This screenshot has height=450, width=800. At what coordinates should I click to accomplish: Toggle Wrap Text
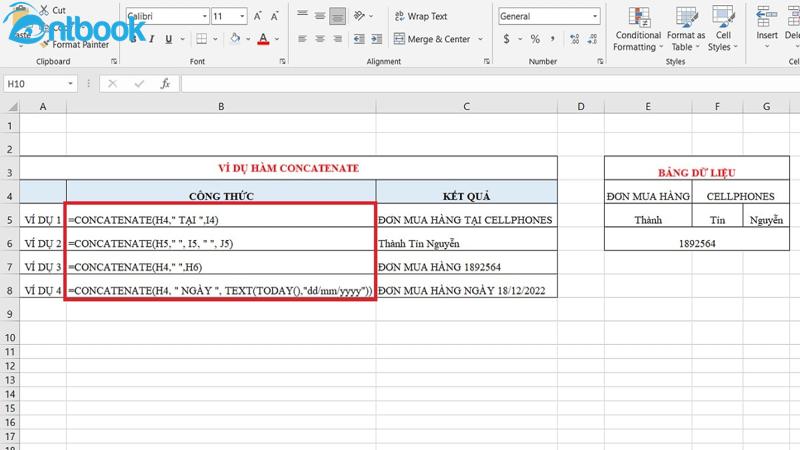[421, 16]
